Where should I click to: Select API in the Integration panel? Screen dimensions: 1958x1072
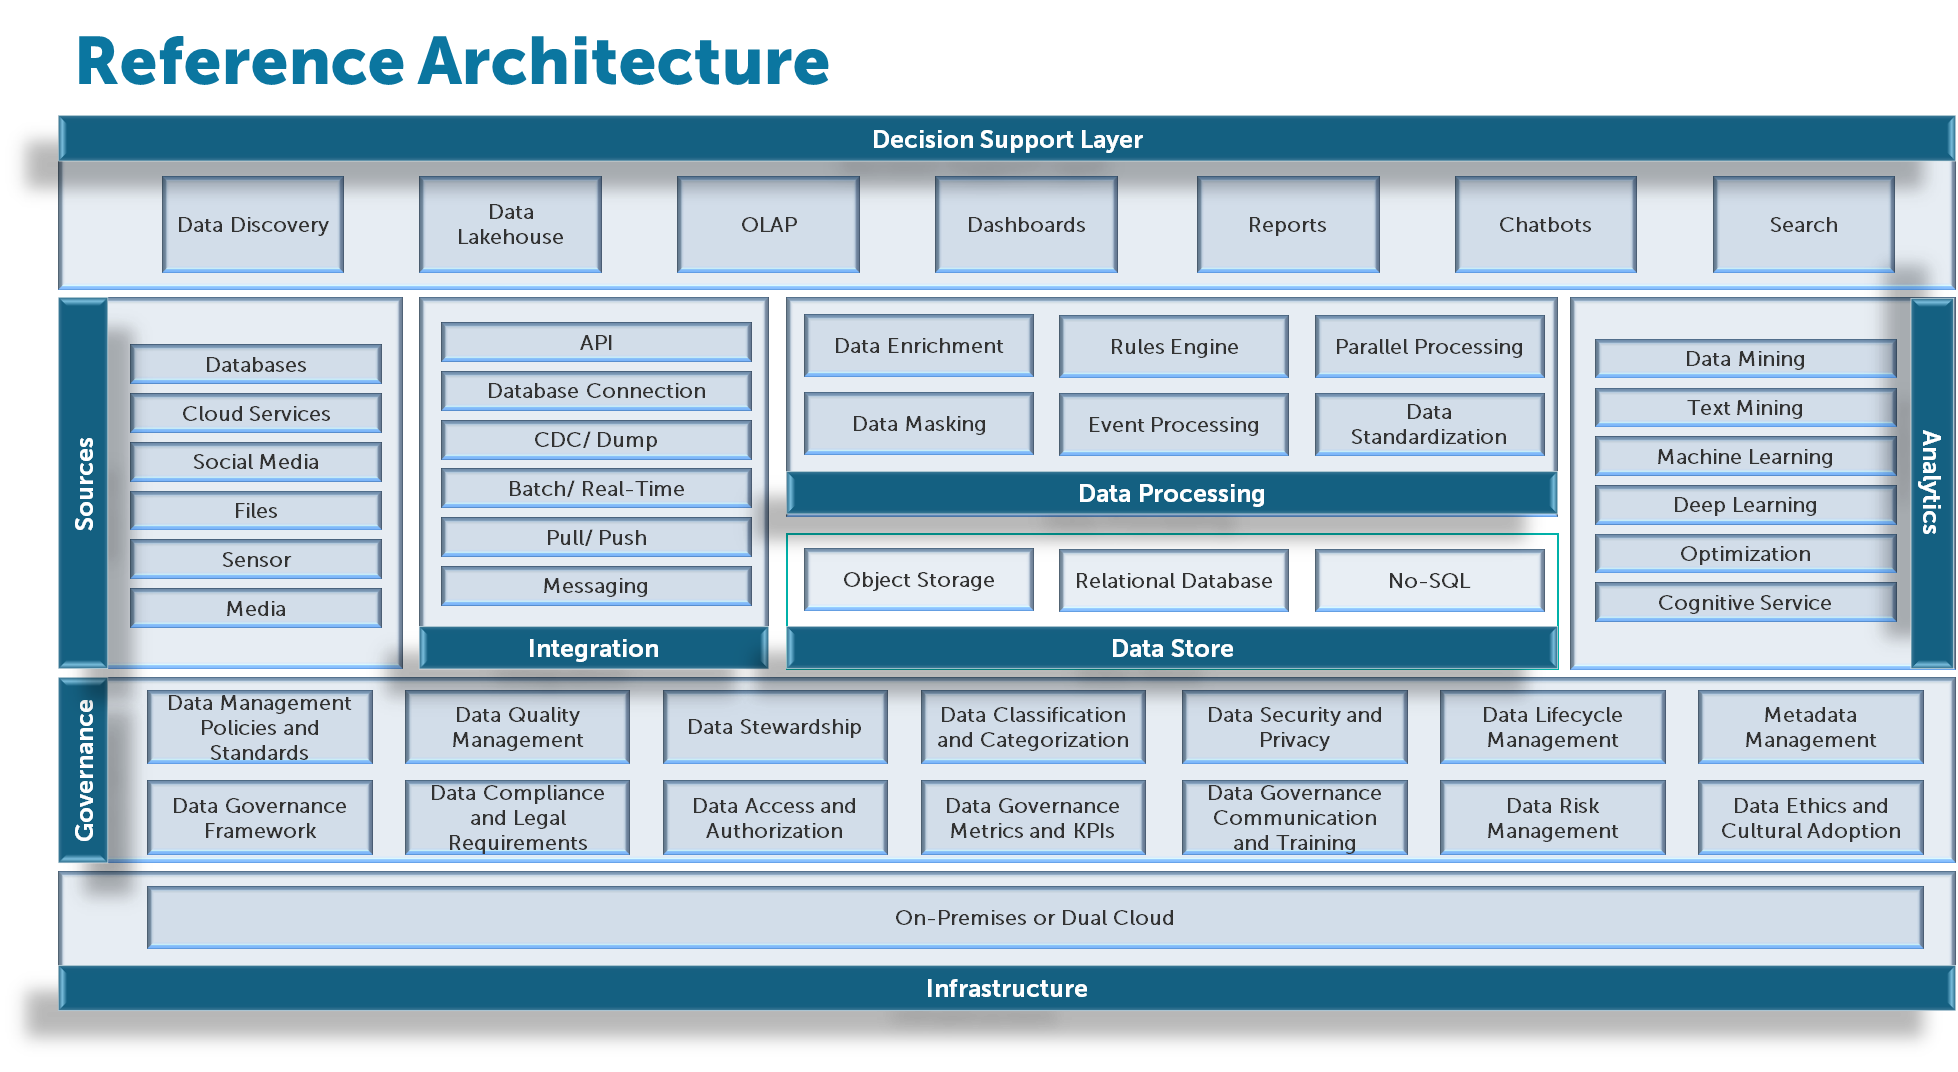click(596, 342)
